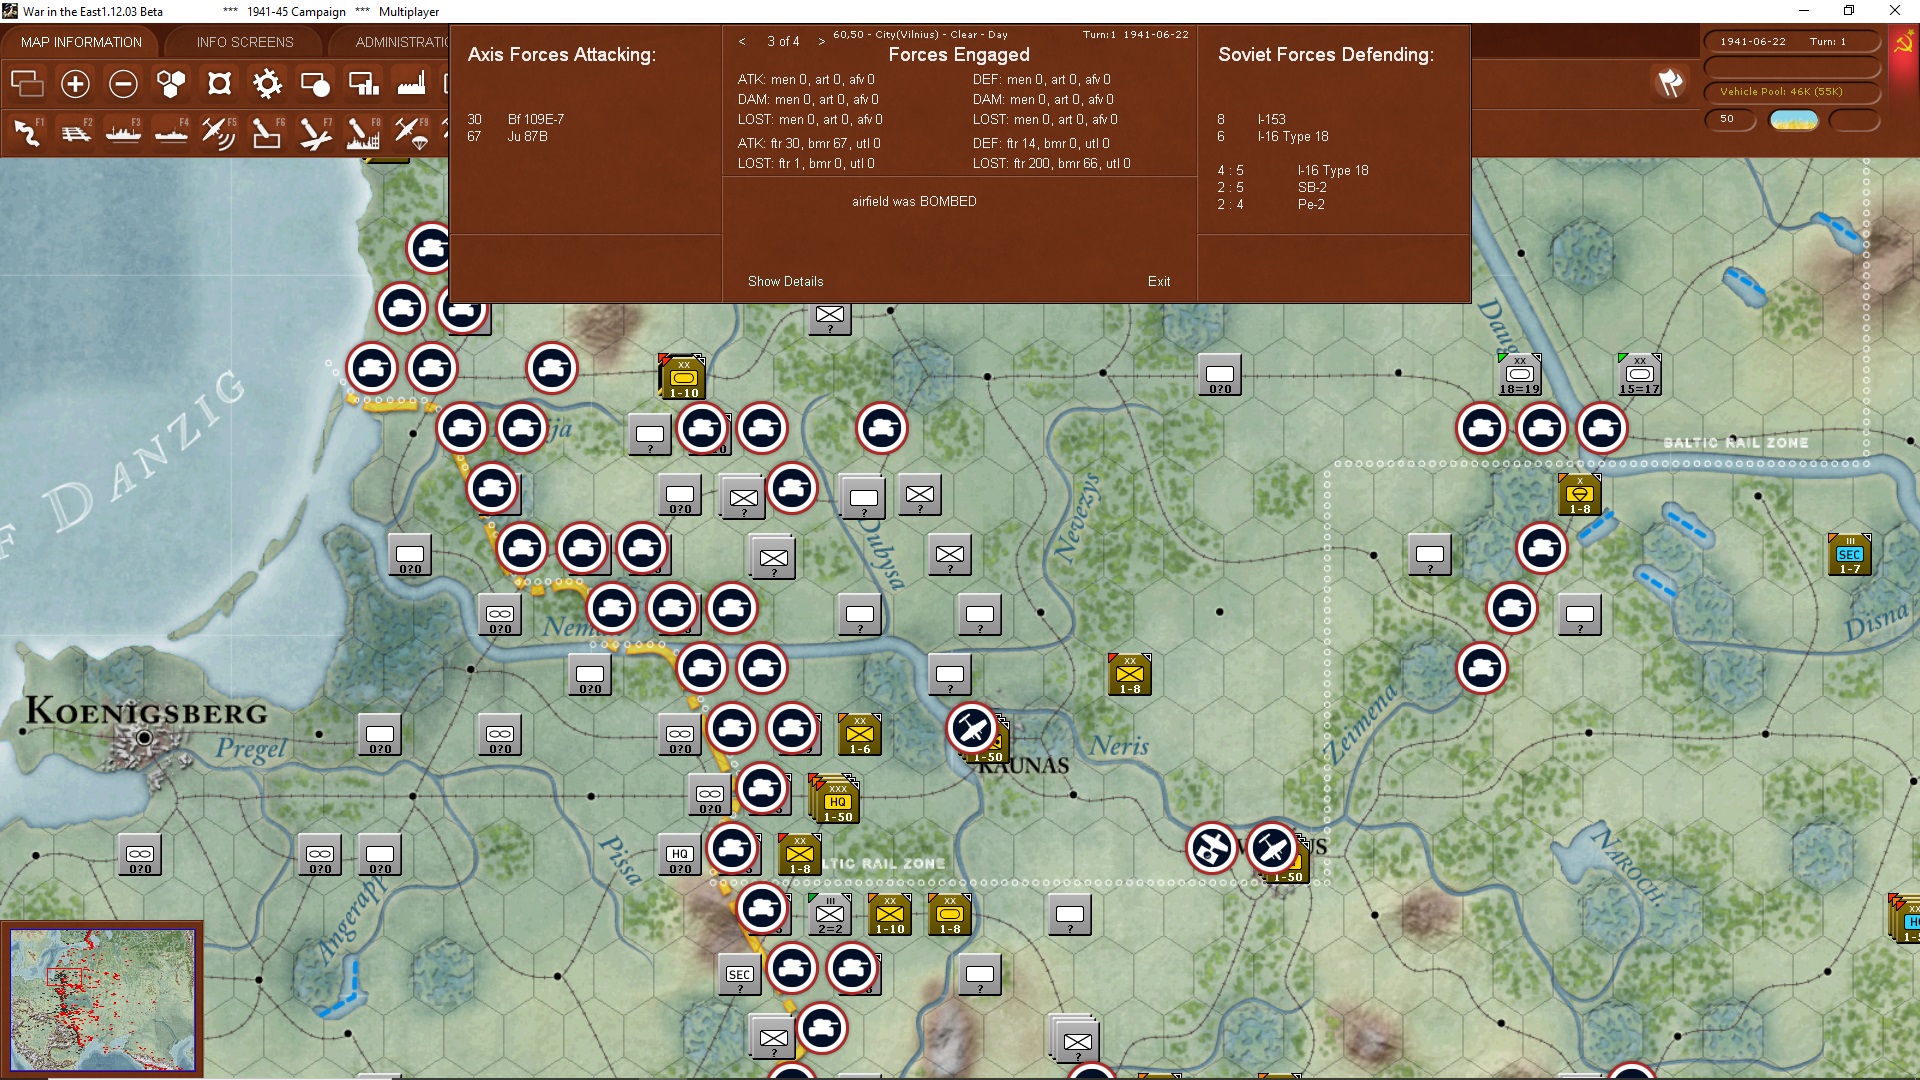Select Soviet infantry unit labeled 1-6
This screenshot has height=1080, width=1920.
pyautogui.click(x=859, y=734)
